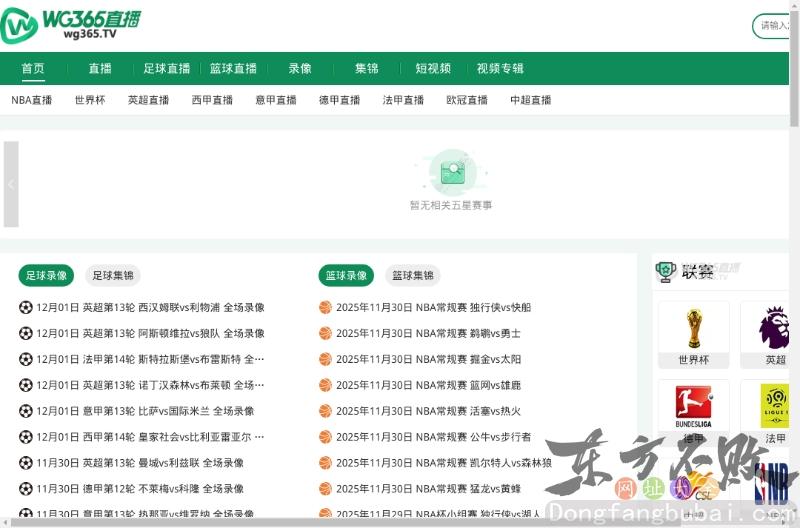
Task: Go to 欧冠直播 sublink
Action: [467, 100]
